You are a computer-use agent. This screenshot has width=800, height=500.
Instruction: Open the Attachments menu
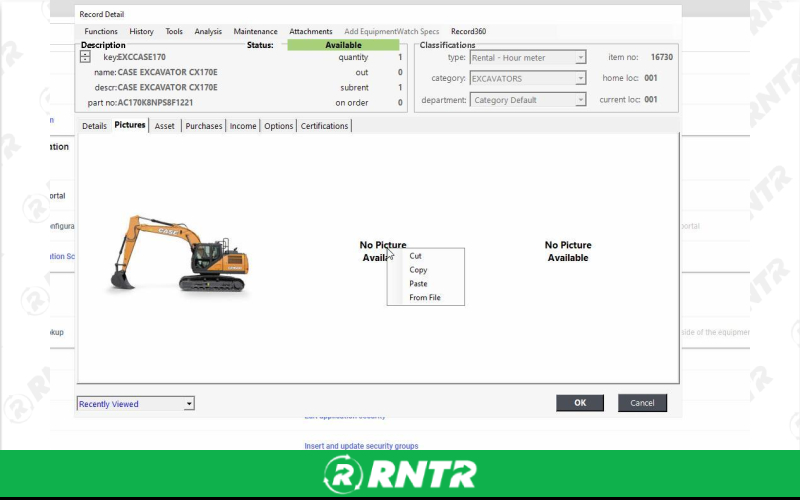pos(311,31)
